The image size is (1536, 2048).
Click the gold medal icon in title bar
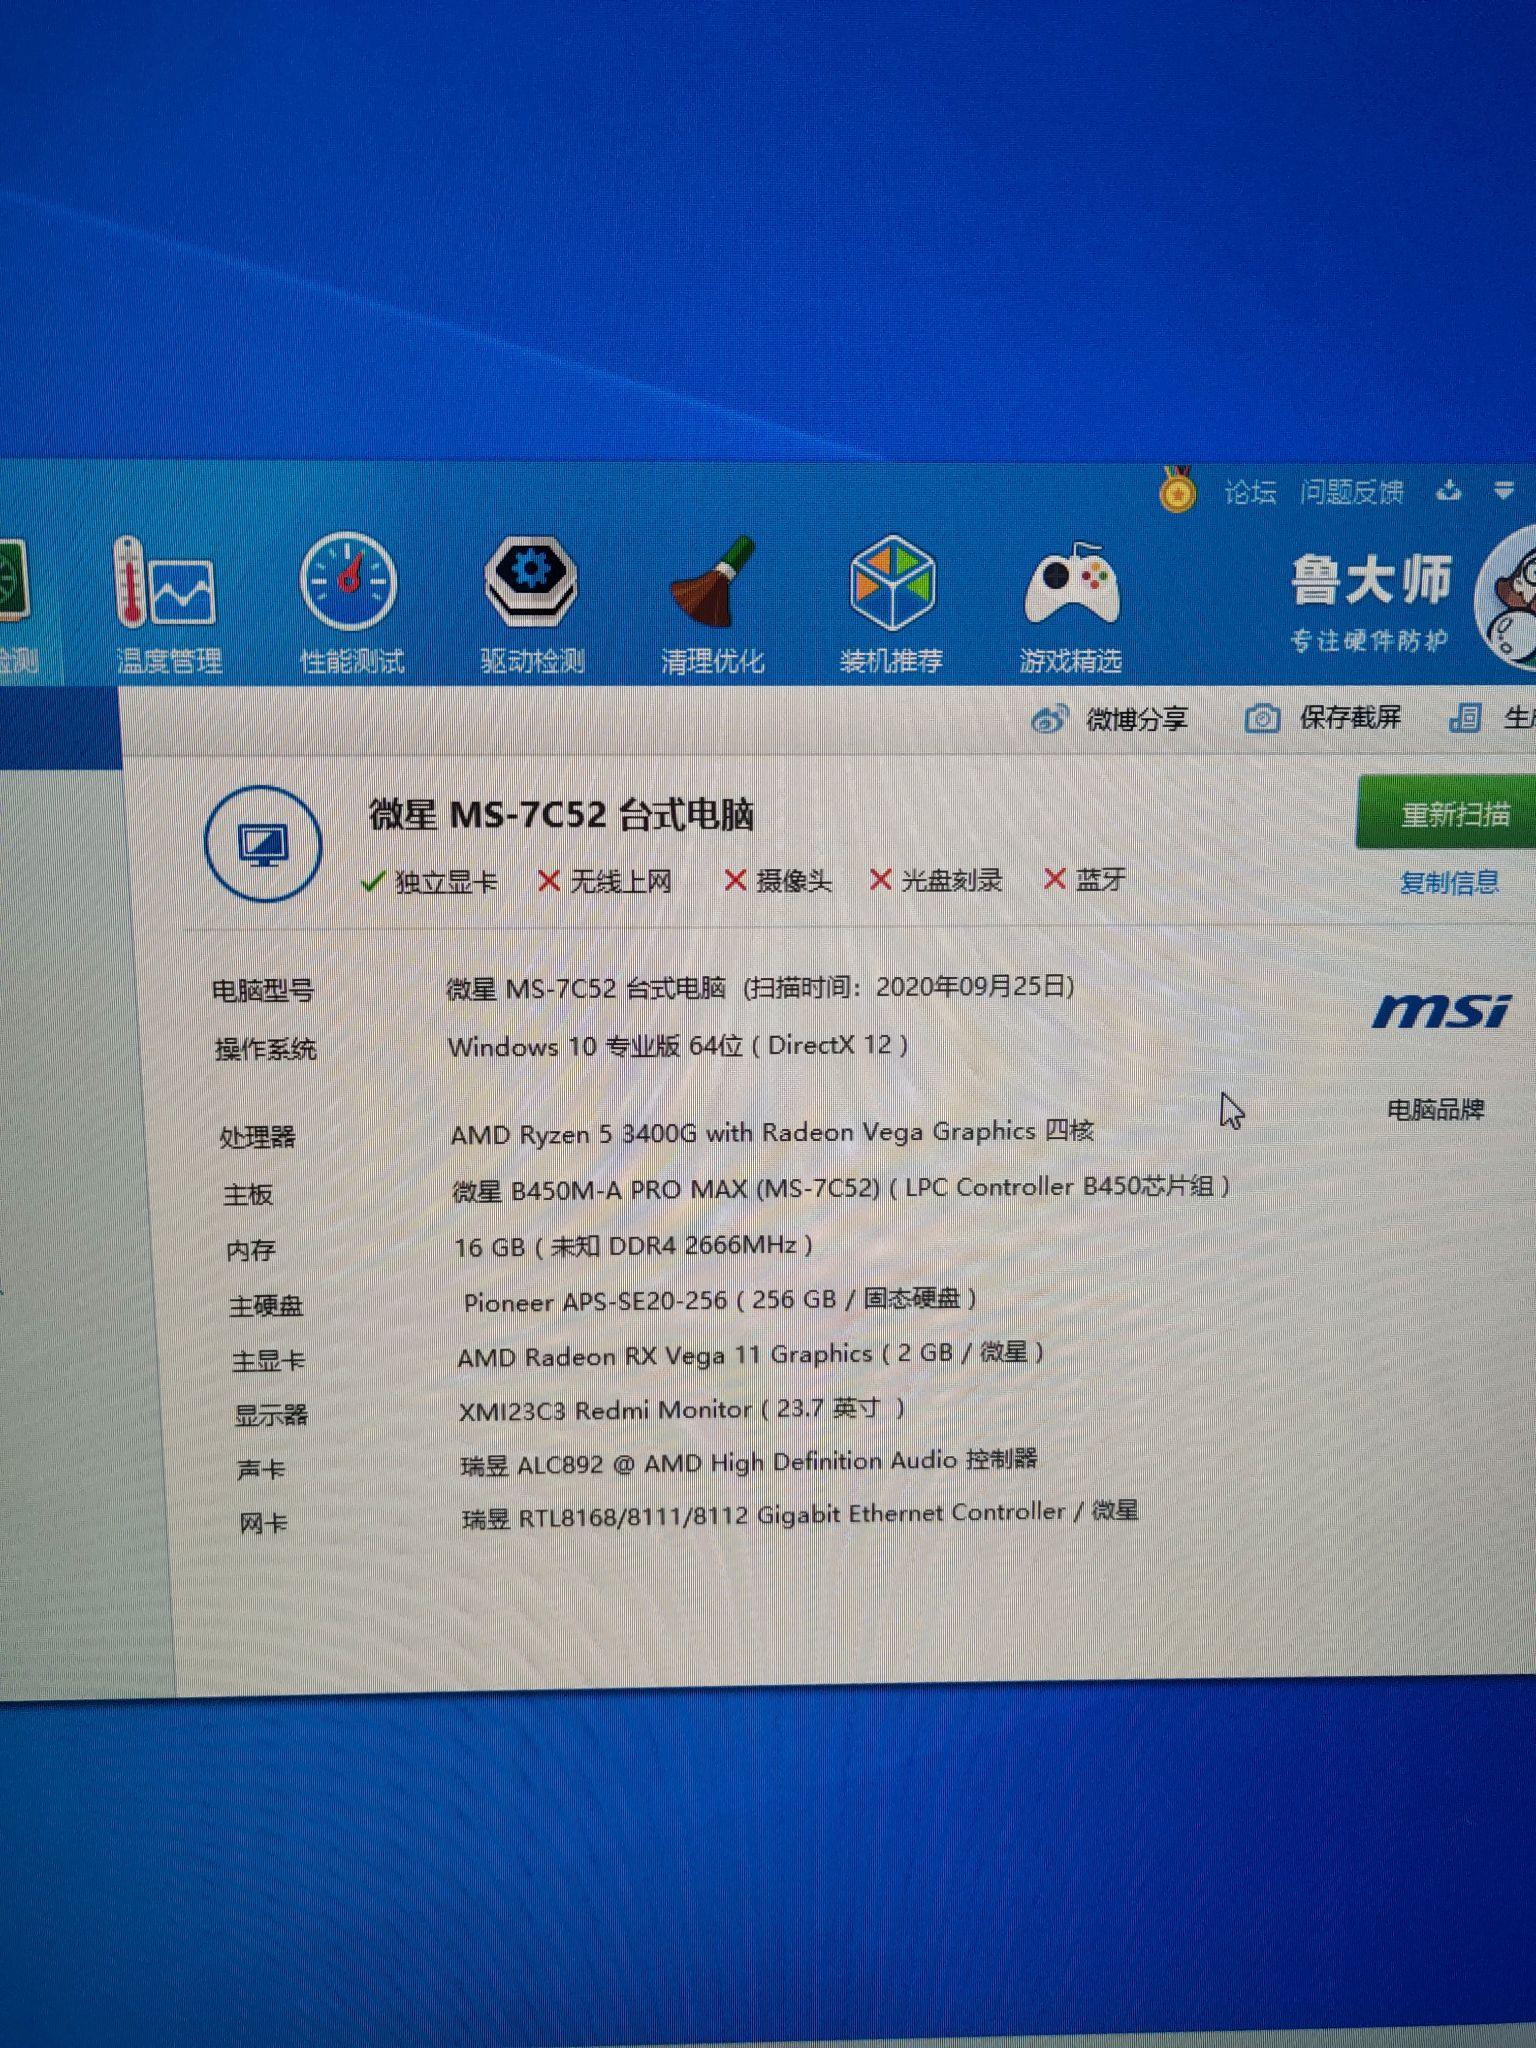[x=1177, y=490]
